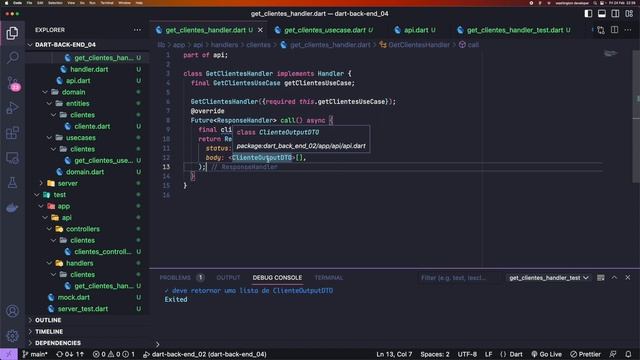Screen dimensions: 640x360
Task: Collapse DART-BACK-END_04 root folder
Action: tap(65, 44)
